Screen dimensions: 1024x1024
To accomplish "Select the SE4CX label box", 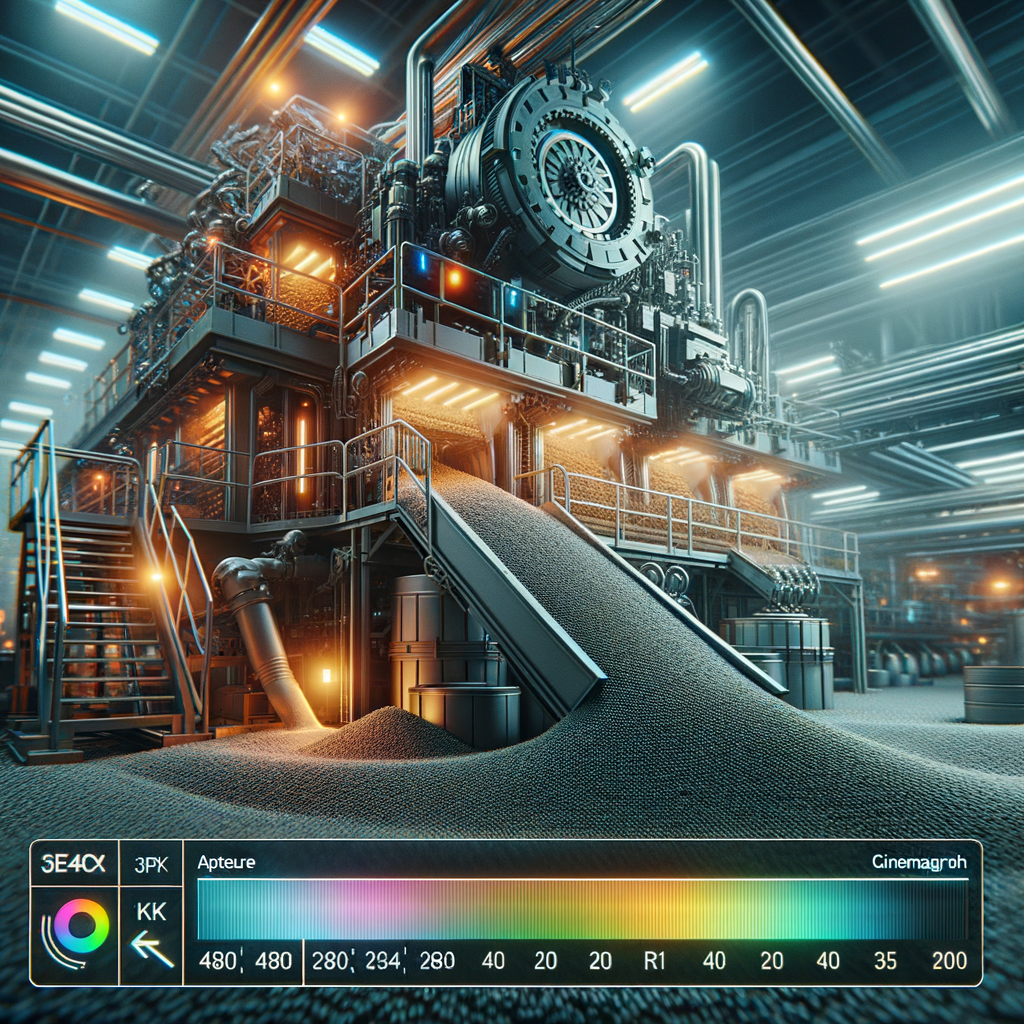I will (73, 863).
